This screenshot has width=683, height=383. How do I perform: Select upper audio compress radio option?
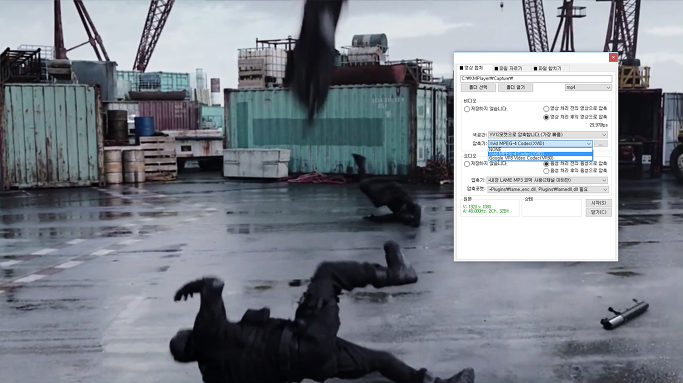pyautogui.click(x=546, y=164)
